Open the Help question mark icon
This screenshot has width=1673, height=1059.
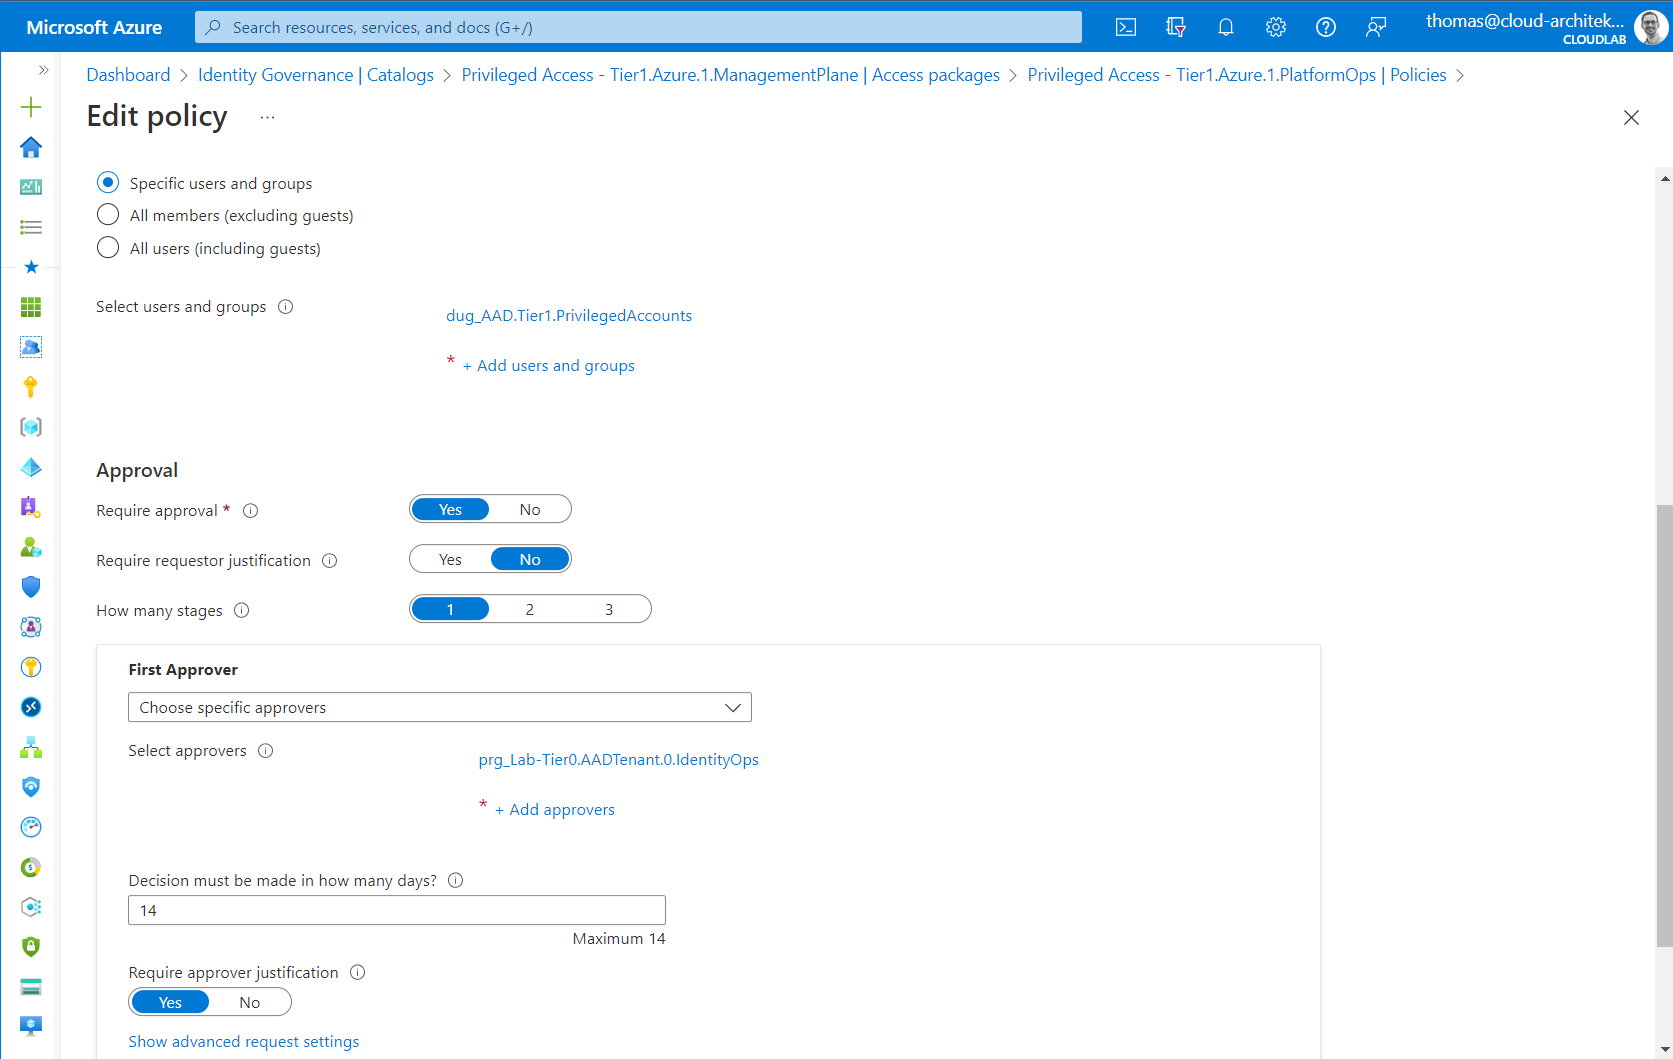(1326, 27)
